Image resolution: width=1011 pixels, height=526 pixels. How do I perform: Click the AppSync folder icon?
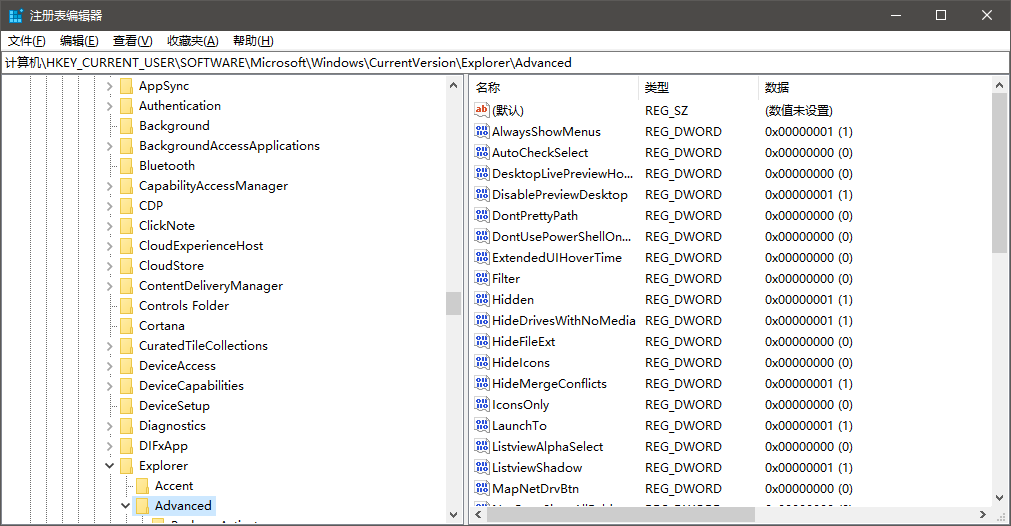126,86
